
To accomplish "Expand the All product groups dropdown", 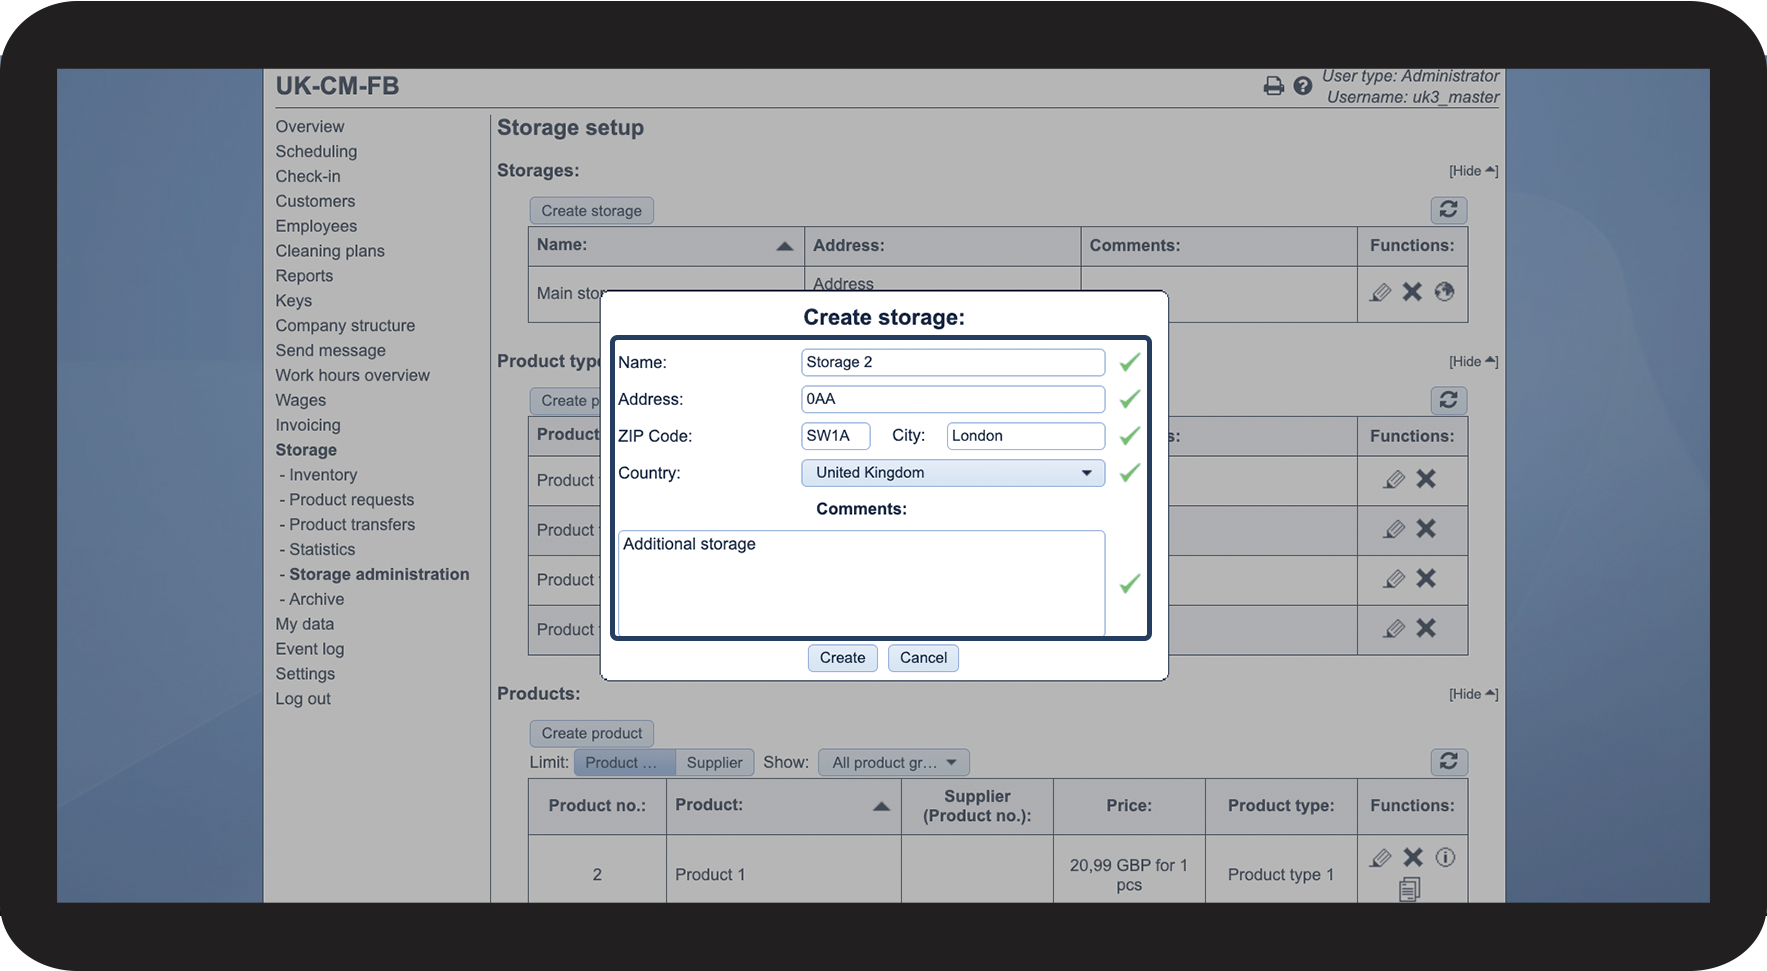I will tap(893, 763).
